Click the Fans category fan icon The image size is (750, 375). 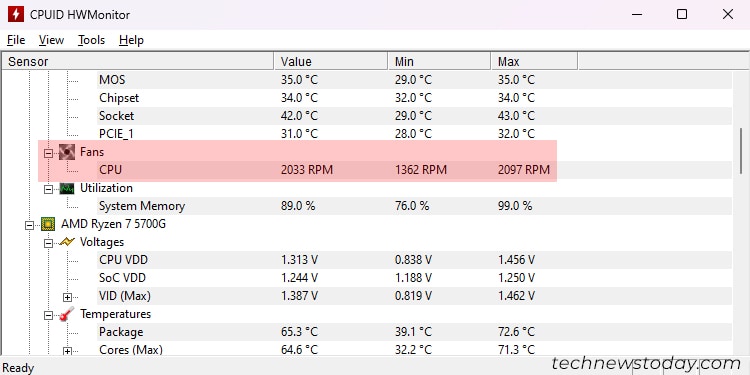click(67, 152)
